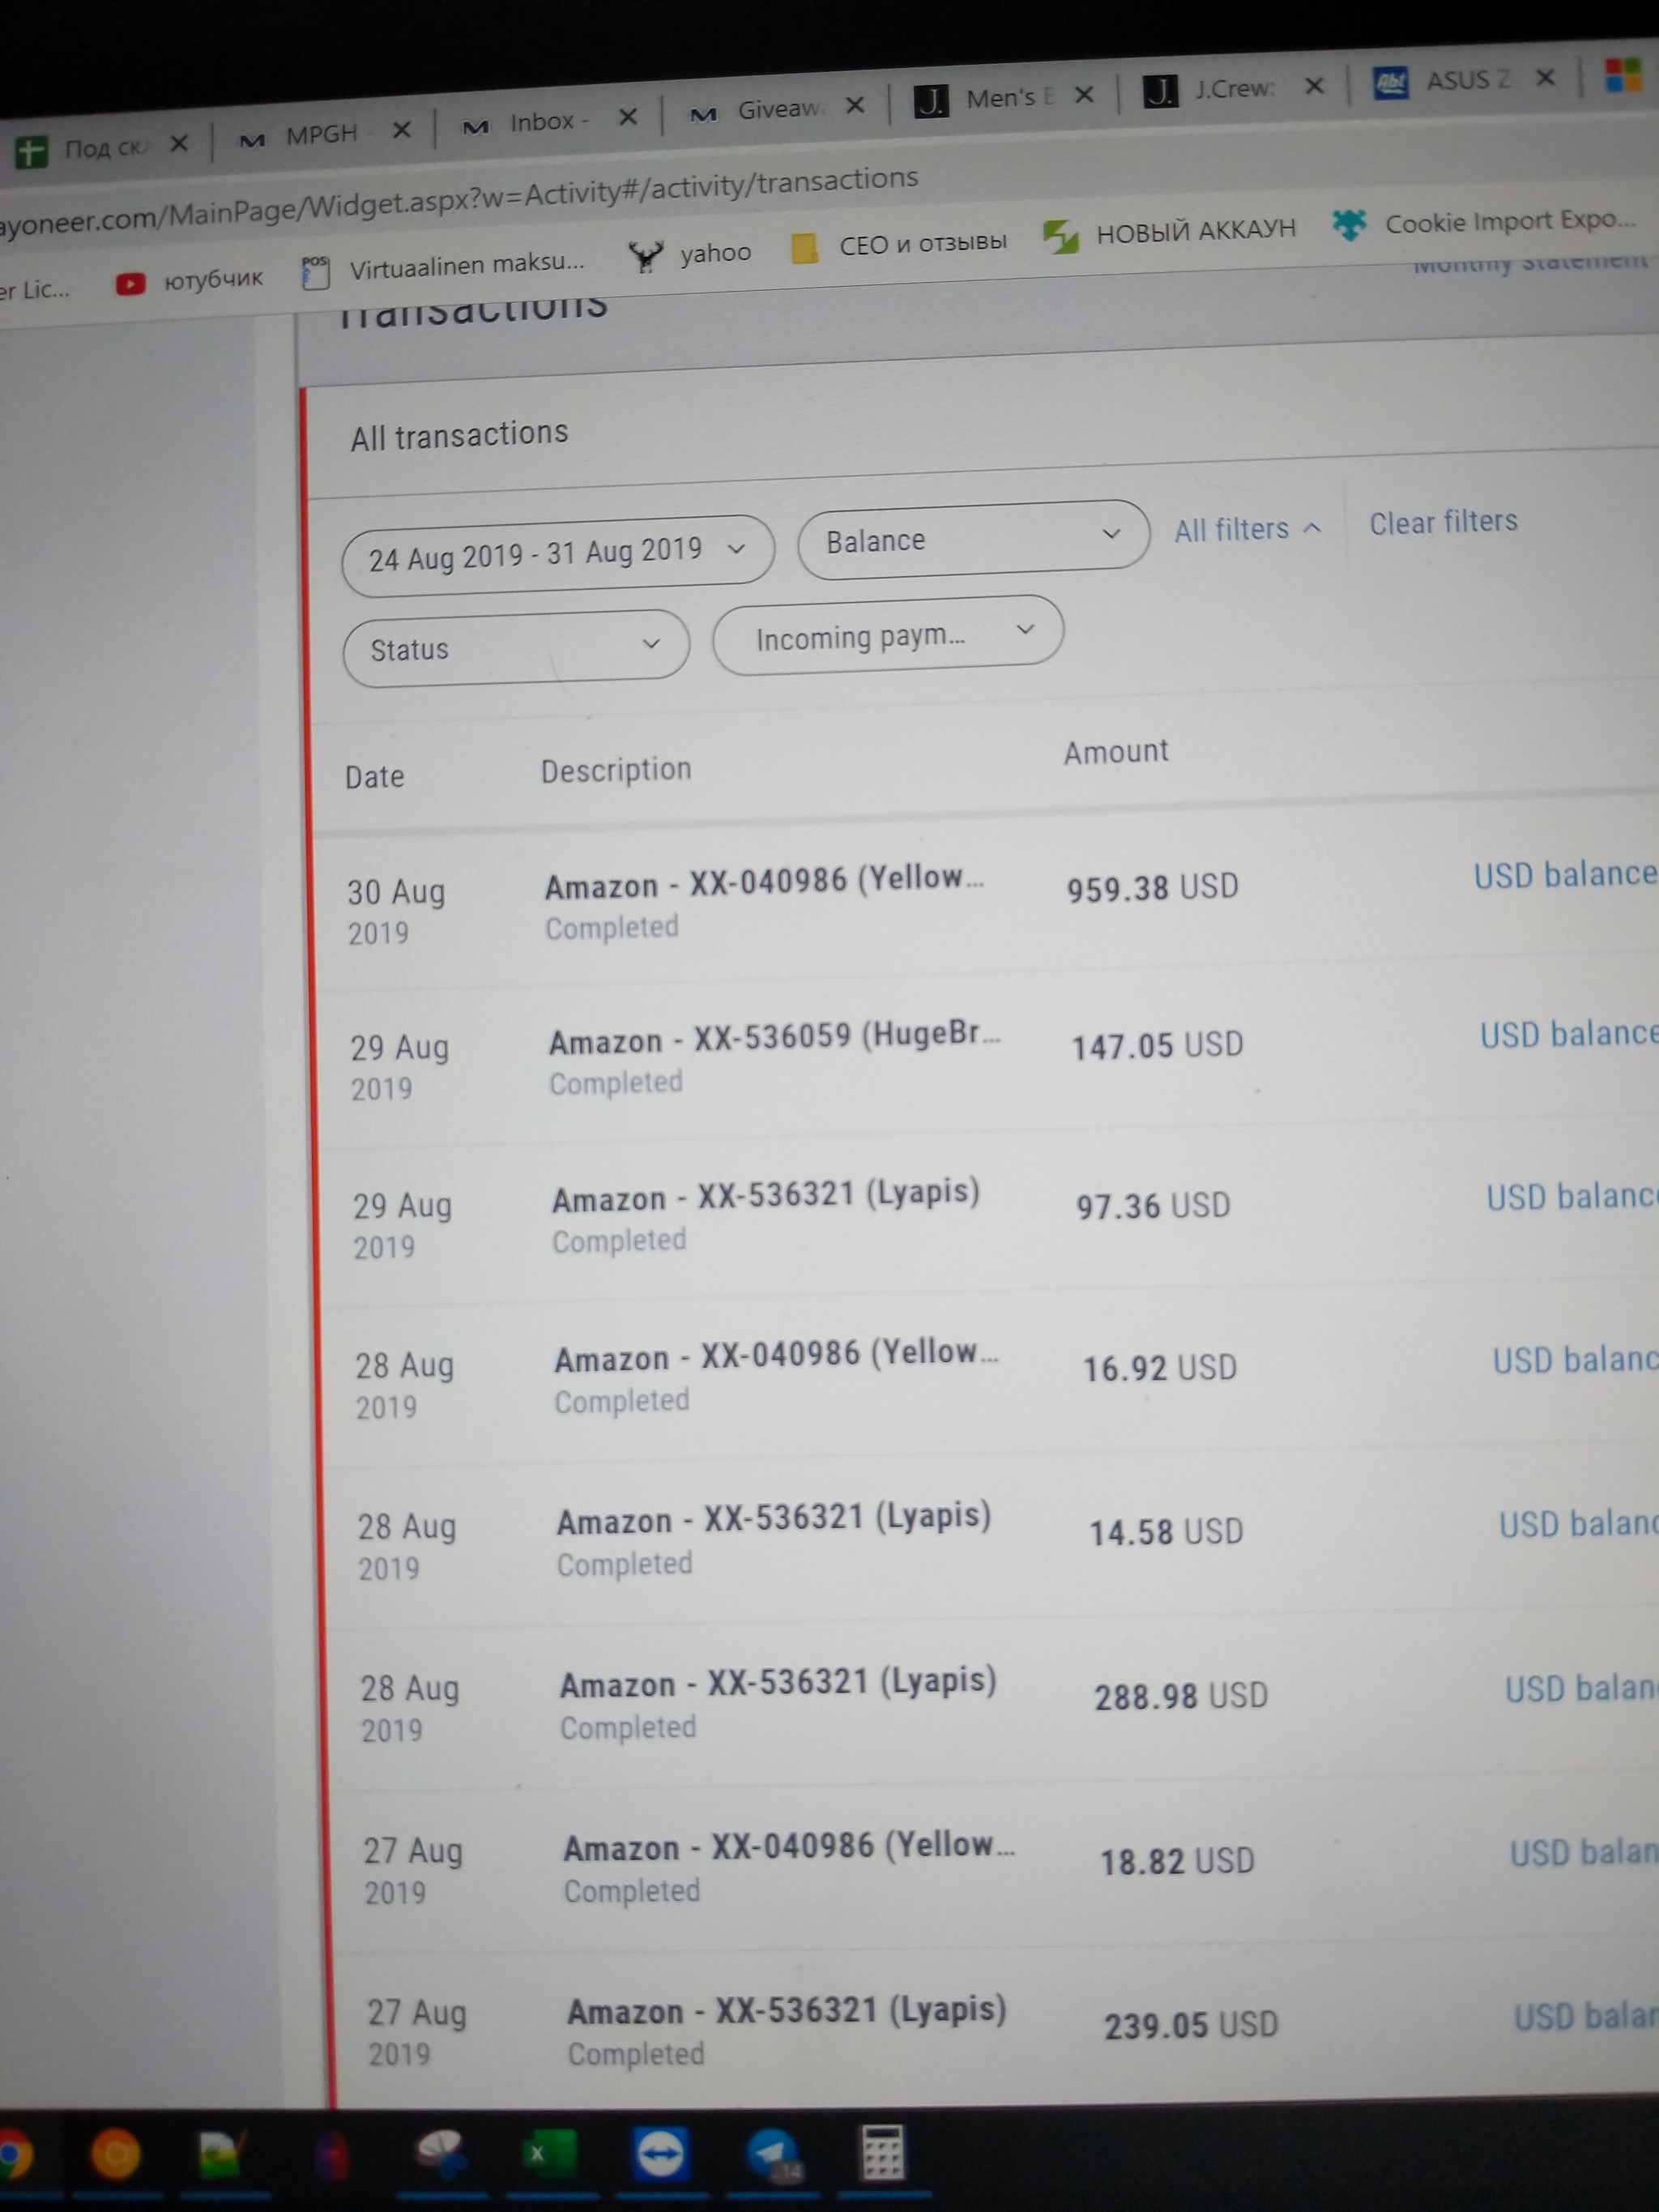Click the ASUS tab favicon
This screenshot has width=1659, height=2212.
pos(1391,83)
